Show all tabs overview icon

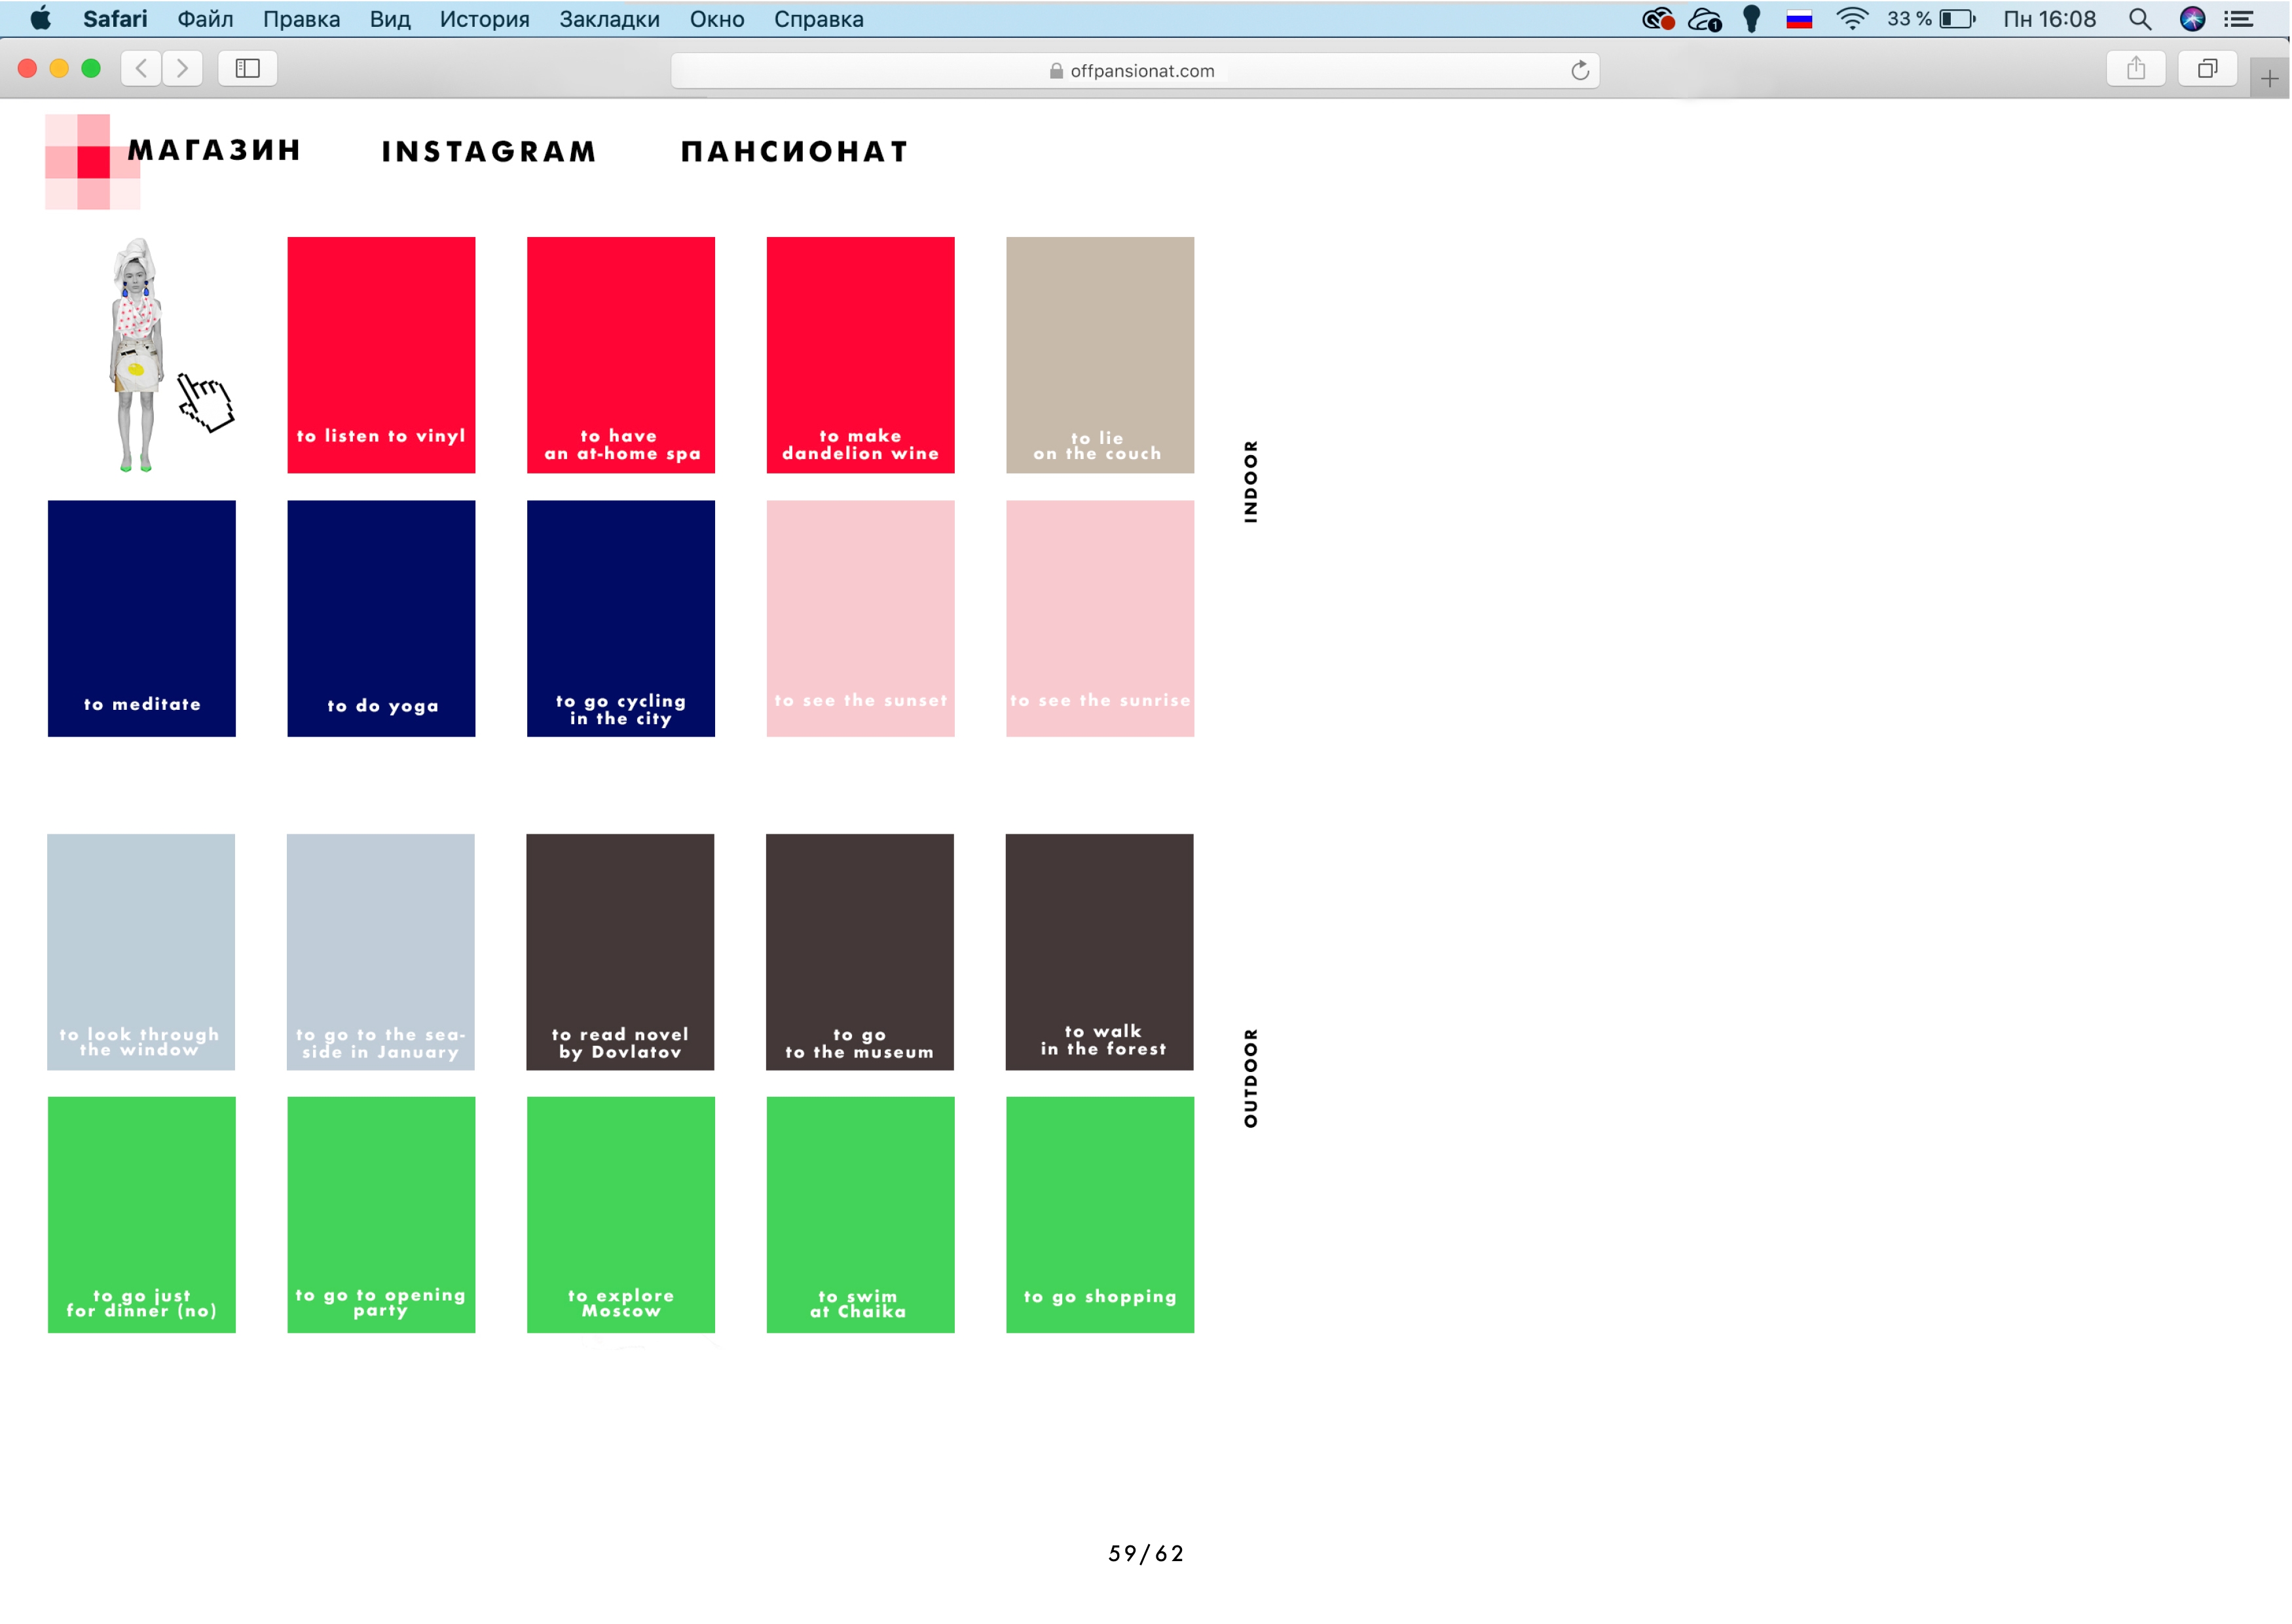2207,68
